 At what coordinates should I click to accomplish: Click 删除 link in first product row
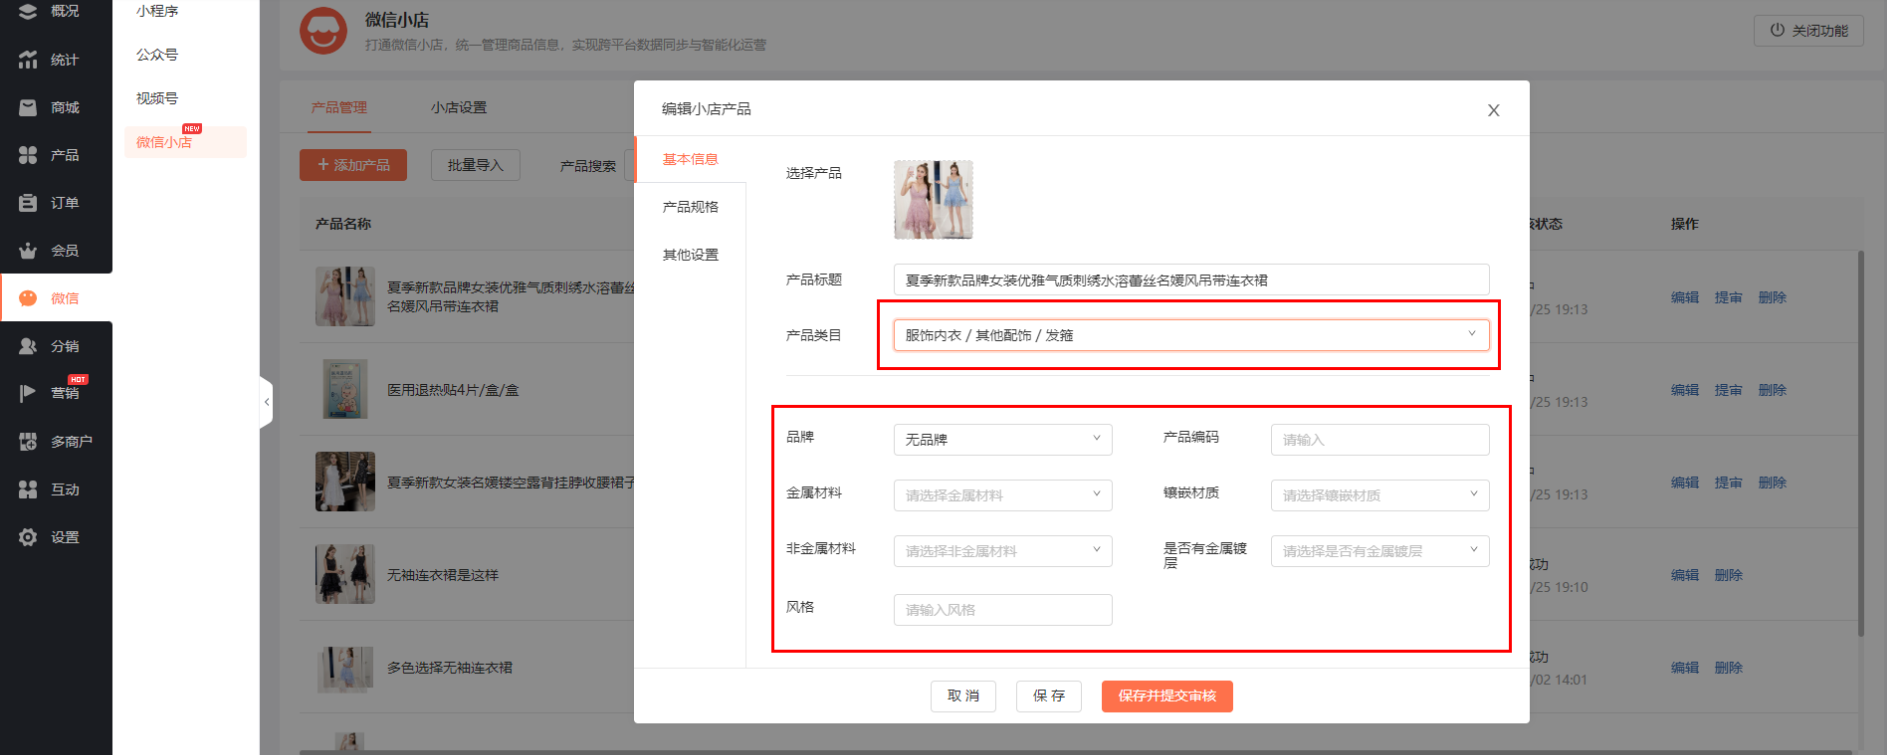[1772, 298]
